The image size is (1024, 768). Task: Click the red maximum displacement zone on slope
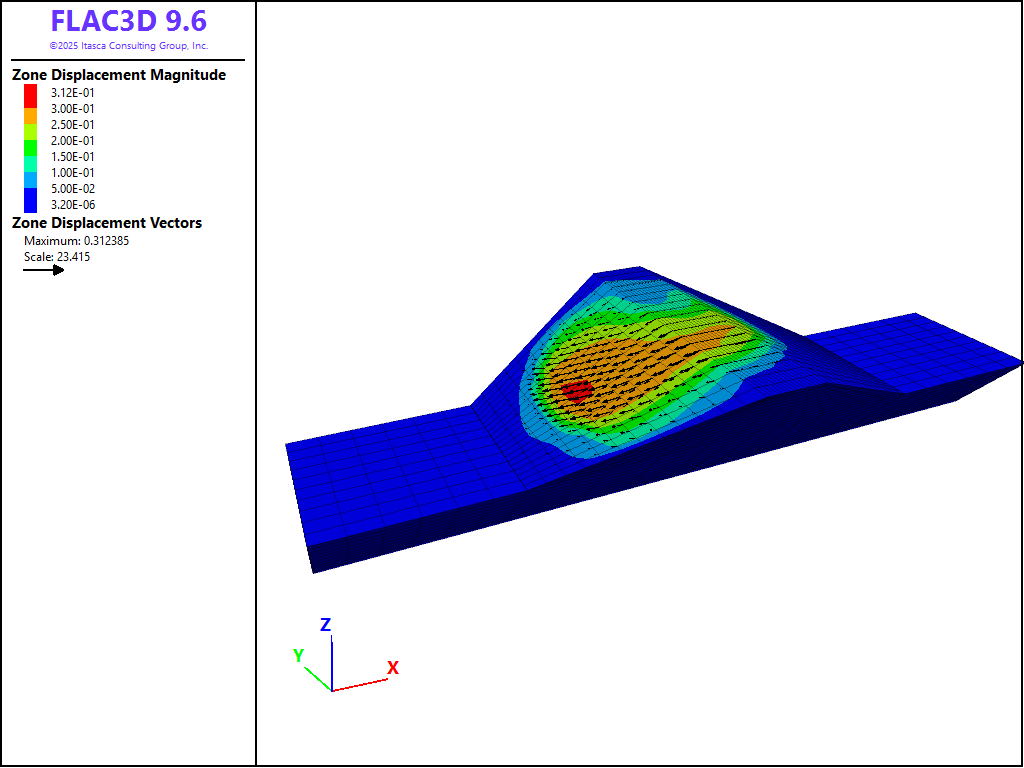coord(576,390)
